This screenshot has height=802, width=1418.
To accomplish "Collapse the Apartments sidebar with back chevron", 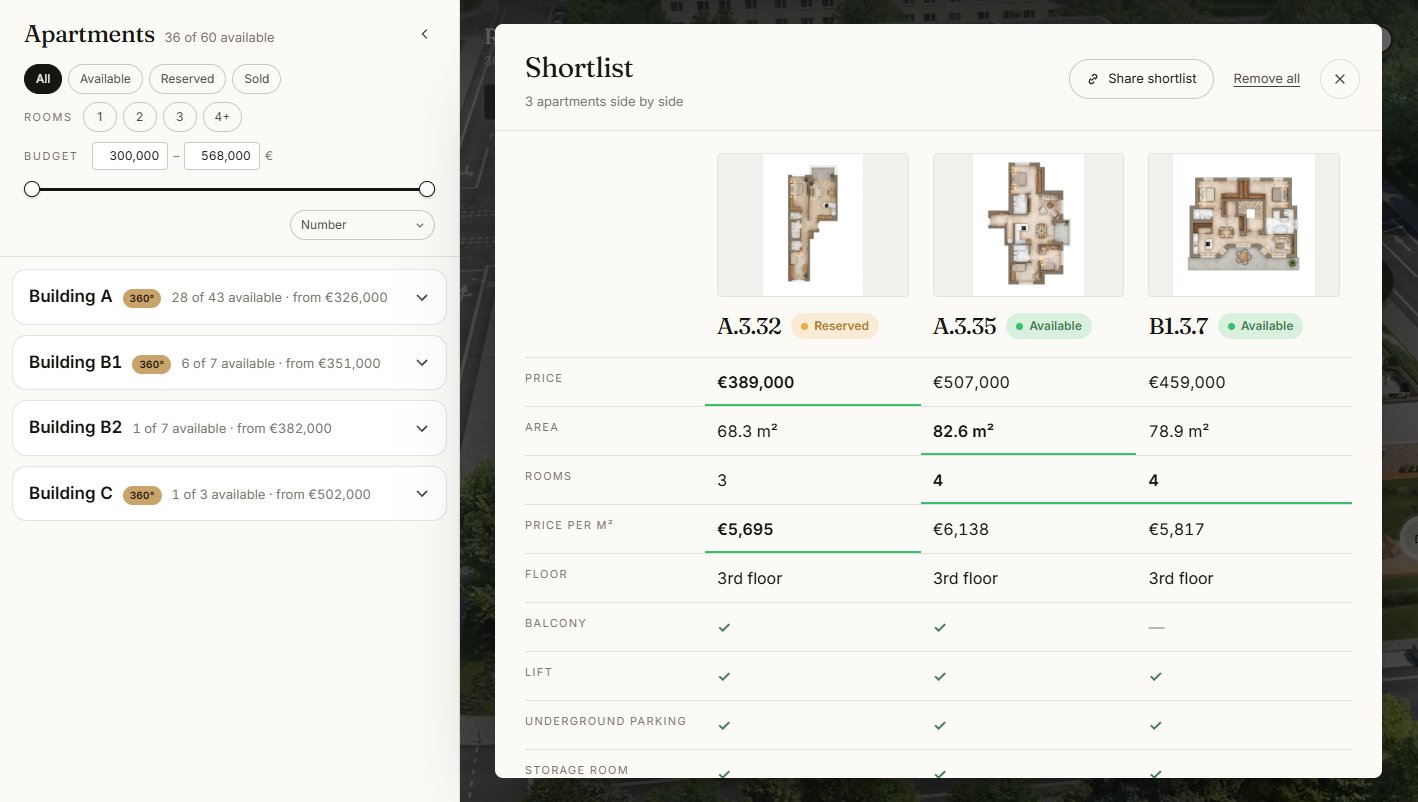I will coord(424,34).
